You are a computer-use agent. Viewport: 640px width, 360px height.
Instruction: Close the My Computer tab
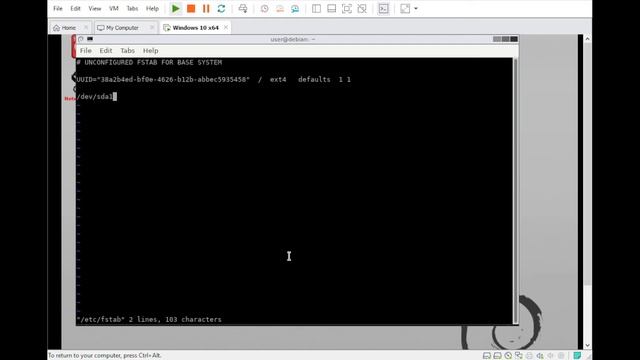pyautogui.click(x=152, y=27)
